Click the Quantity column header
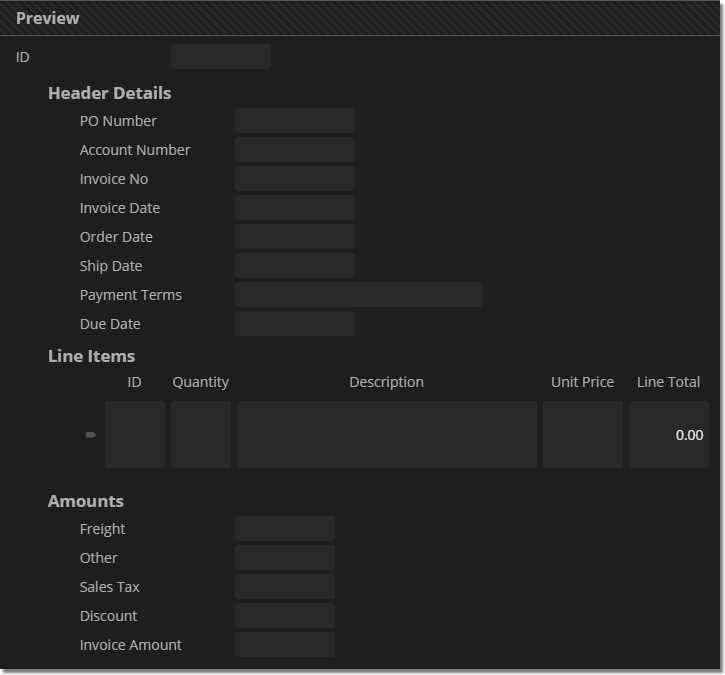 [x=201, y=382]
